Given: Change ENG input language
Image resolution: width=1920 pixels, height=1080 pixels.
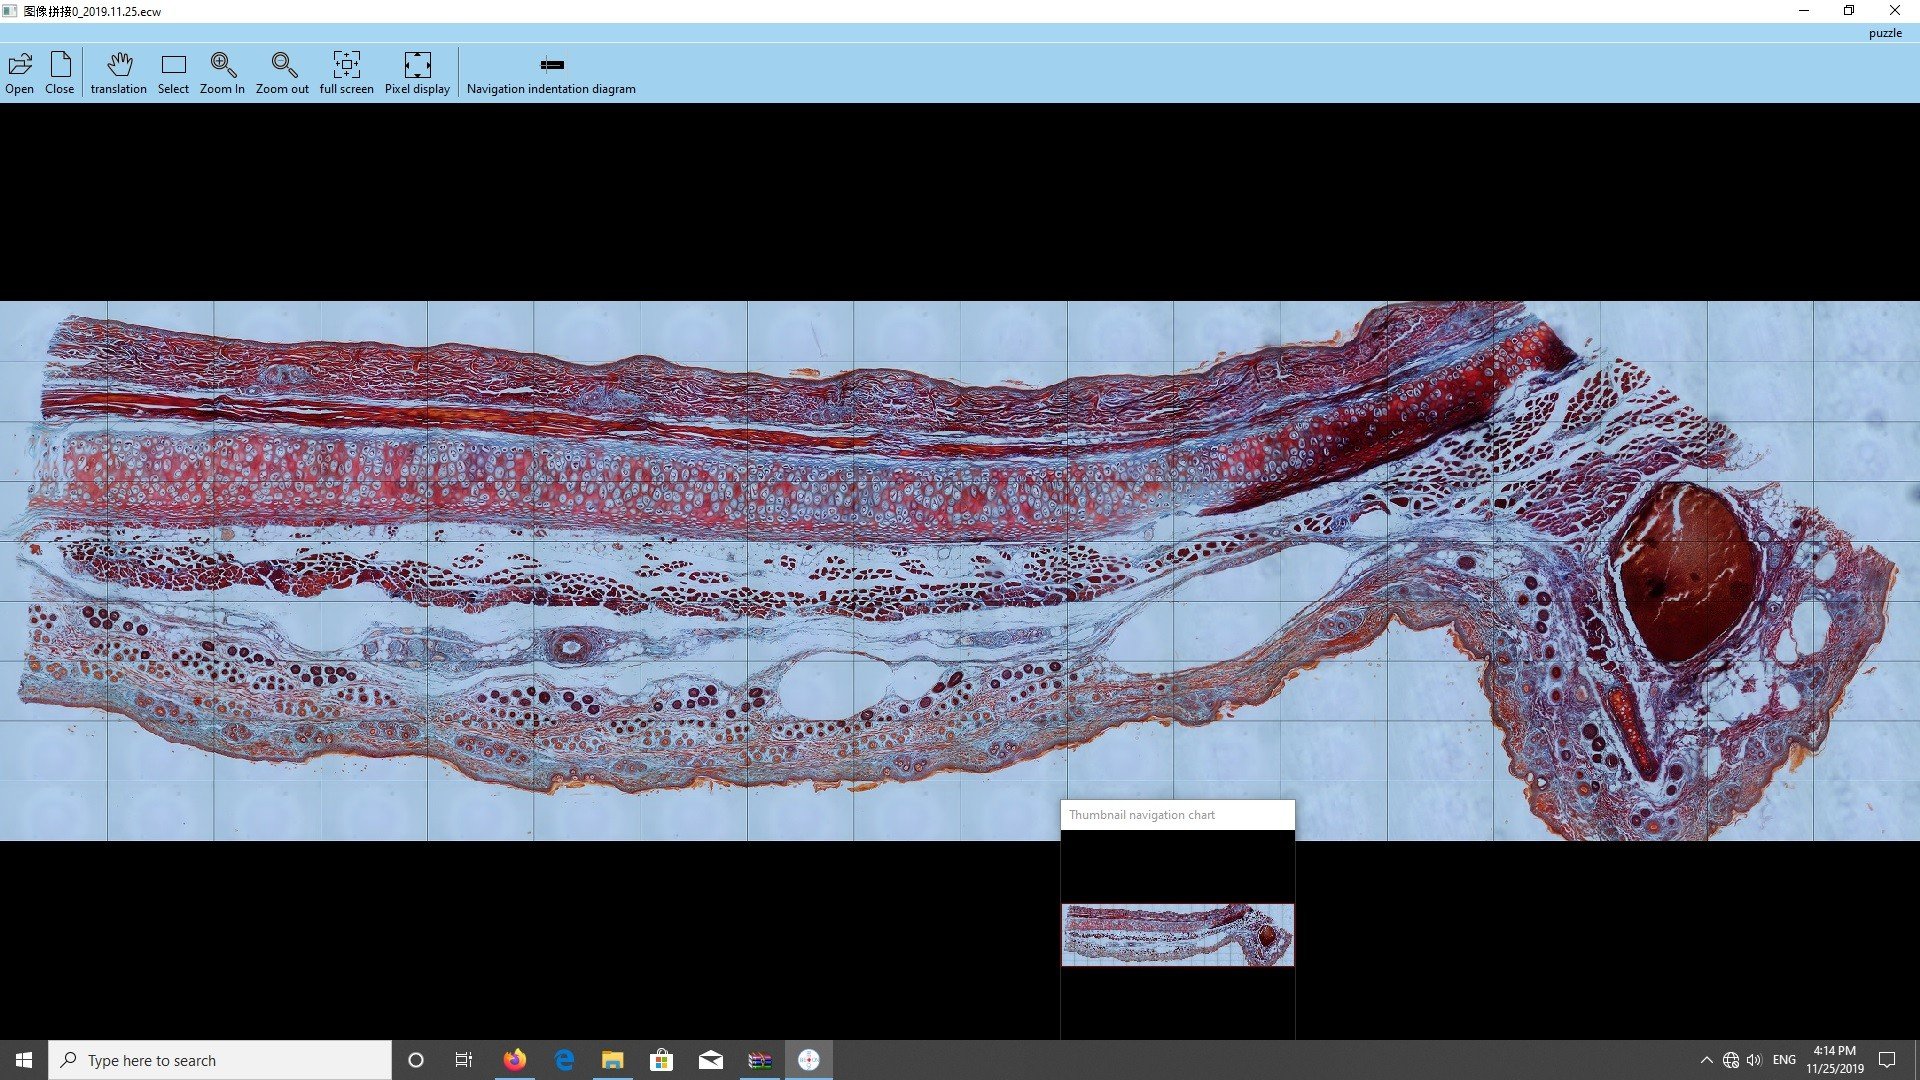Looking at the screenshot, I should [1784, 1060].
